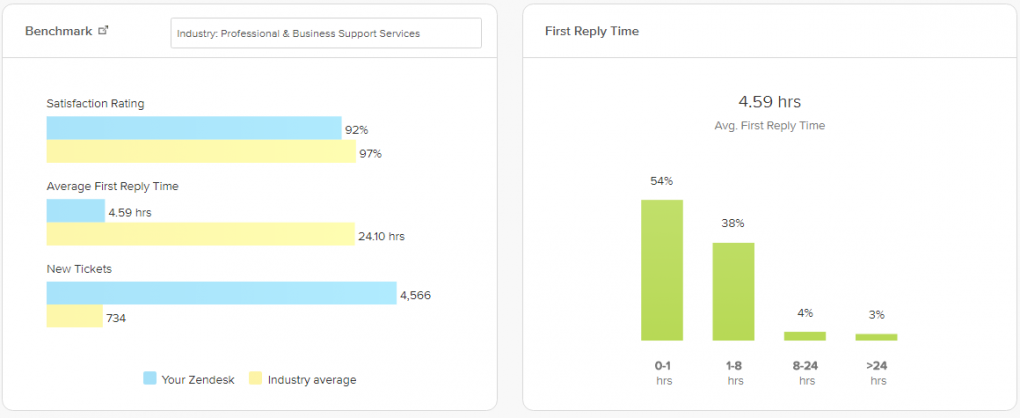Select the yellow 24.10 hrs industry bar

coord(200,235)
